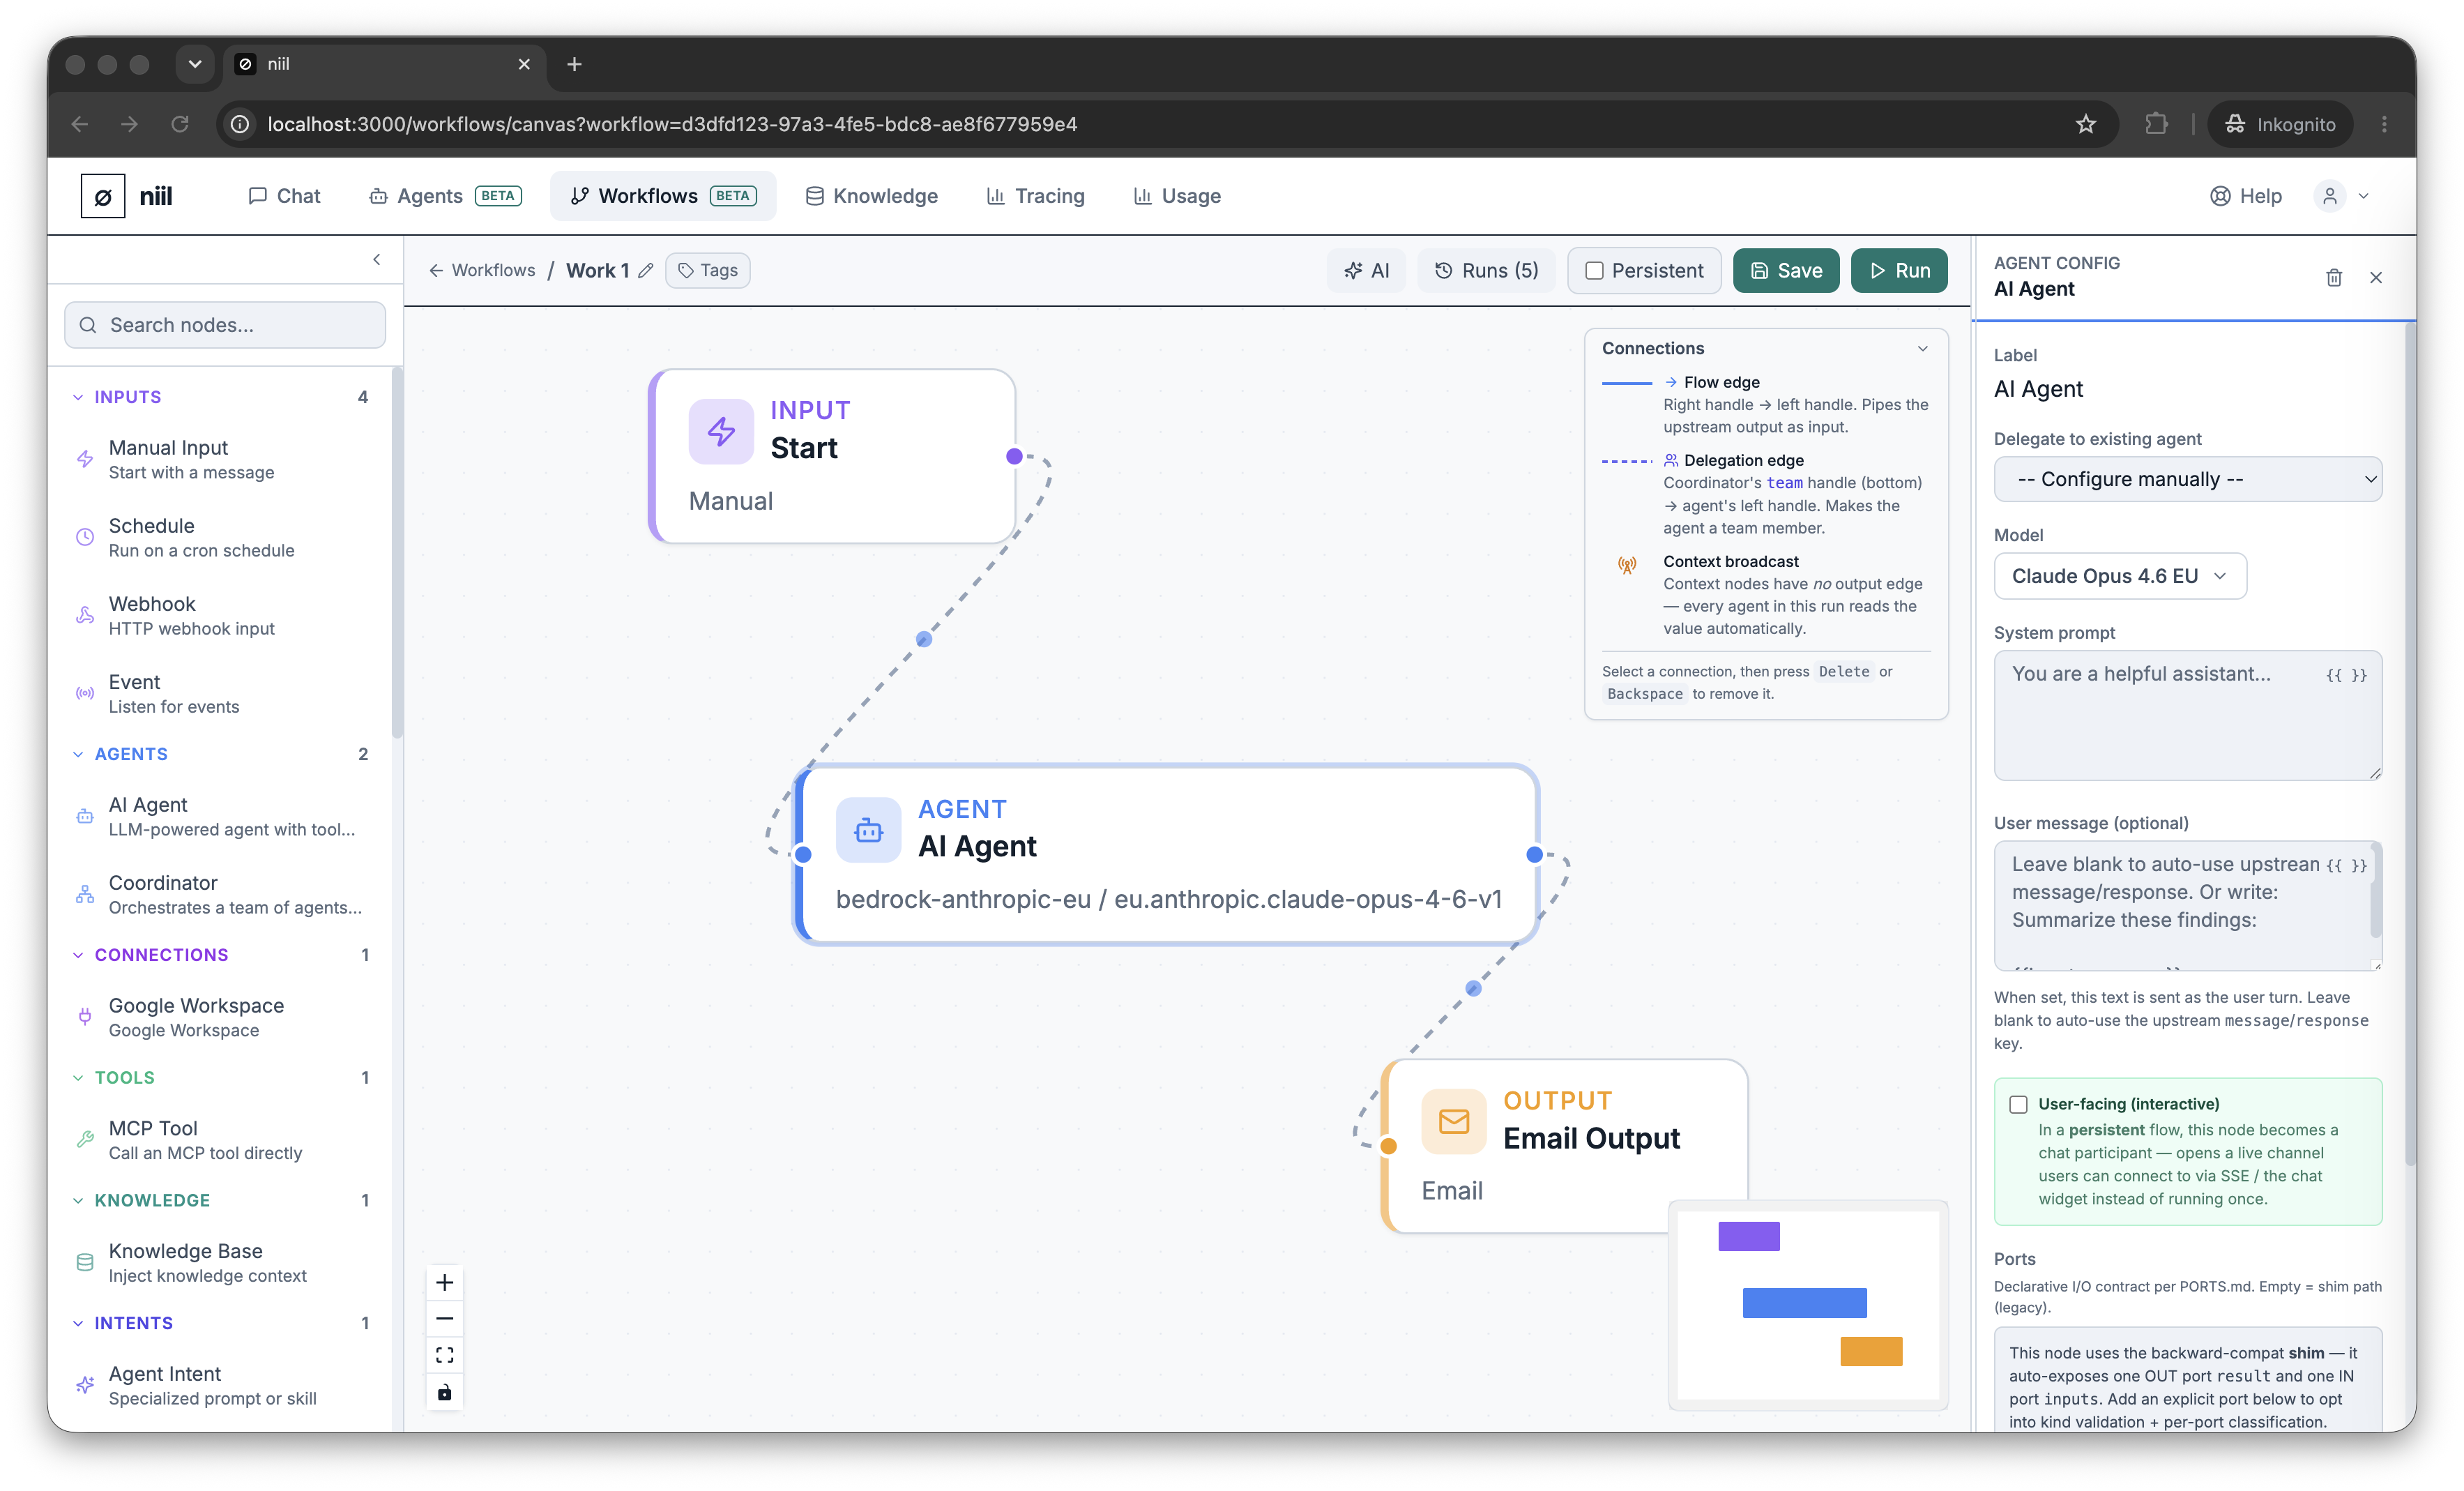Open the Model dropdown Claude Opus 4.6 EU

tap(2120, 576)
